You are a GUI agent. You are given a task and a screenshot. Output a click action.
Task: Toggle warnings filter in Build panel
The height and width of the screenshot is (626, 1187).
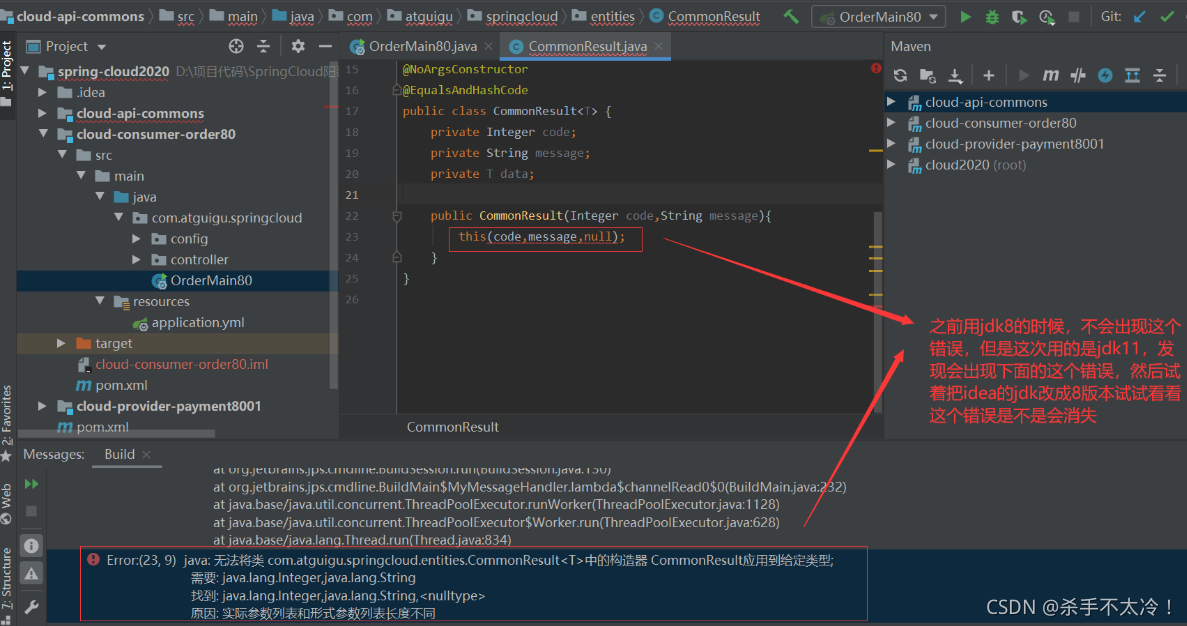click(x=31, y=575)
